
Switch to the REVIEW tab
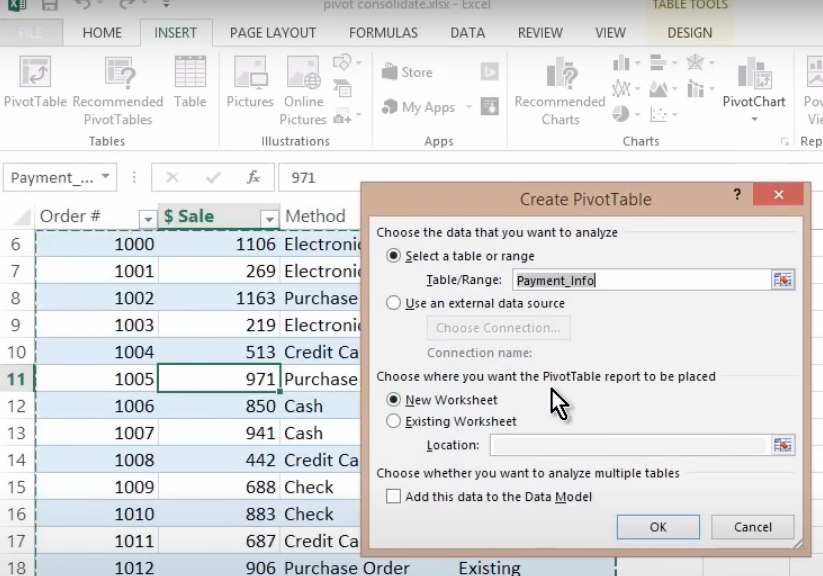tap(540, 33)
